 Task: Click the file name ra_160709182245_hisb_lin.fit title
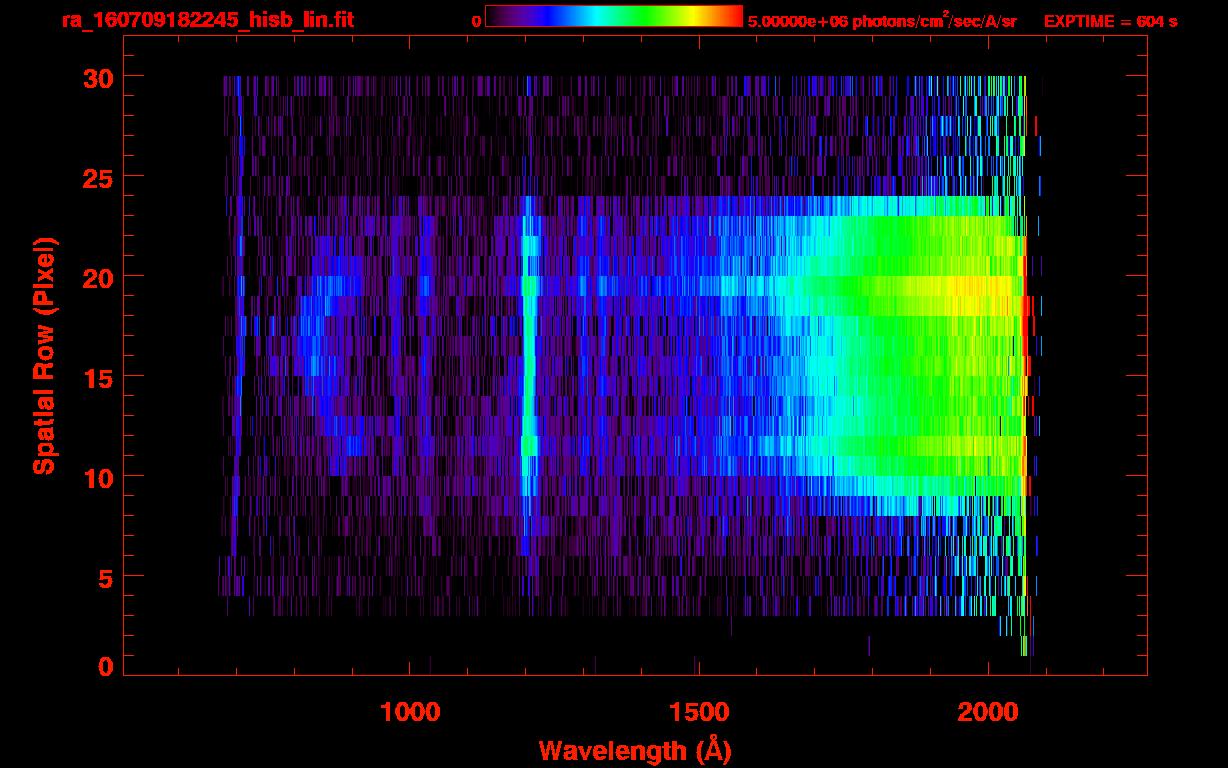[x=207, y=20]
